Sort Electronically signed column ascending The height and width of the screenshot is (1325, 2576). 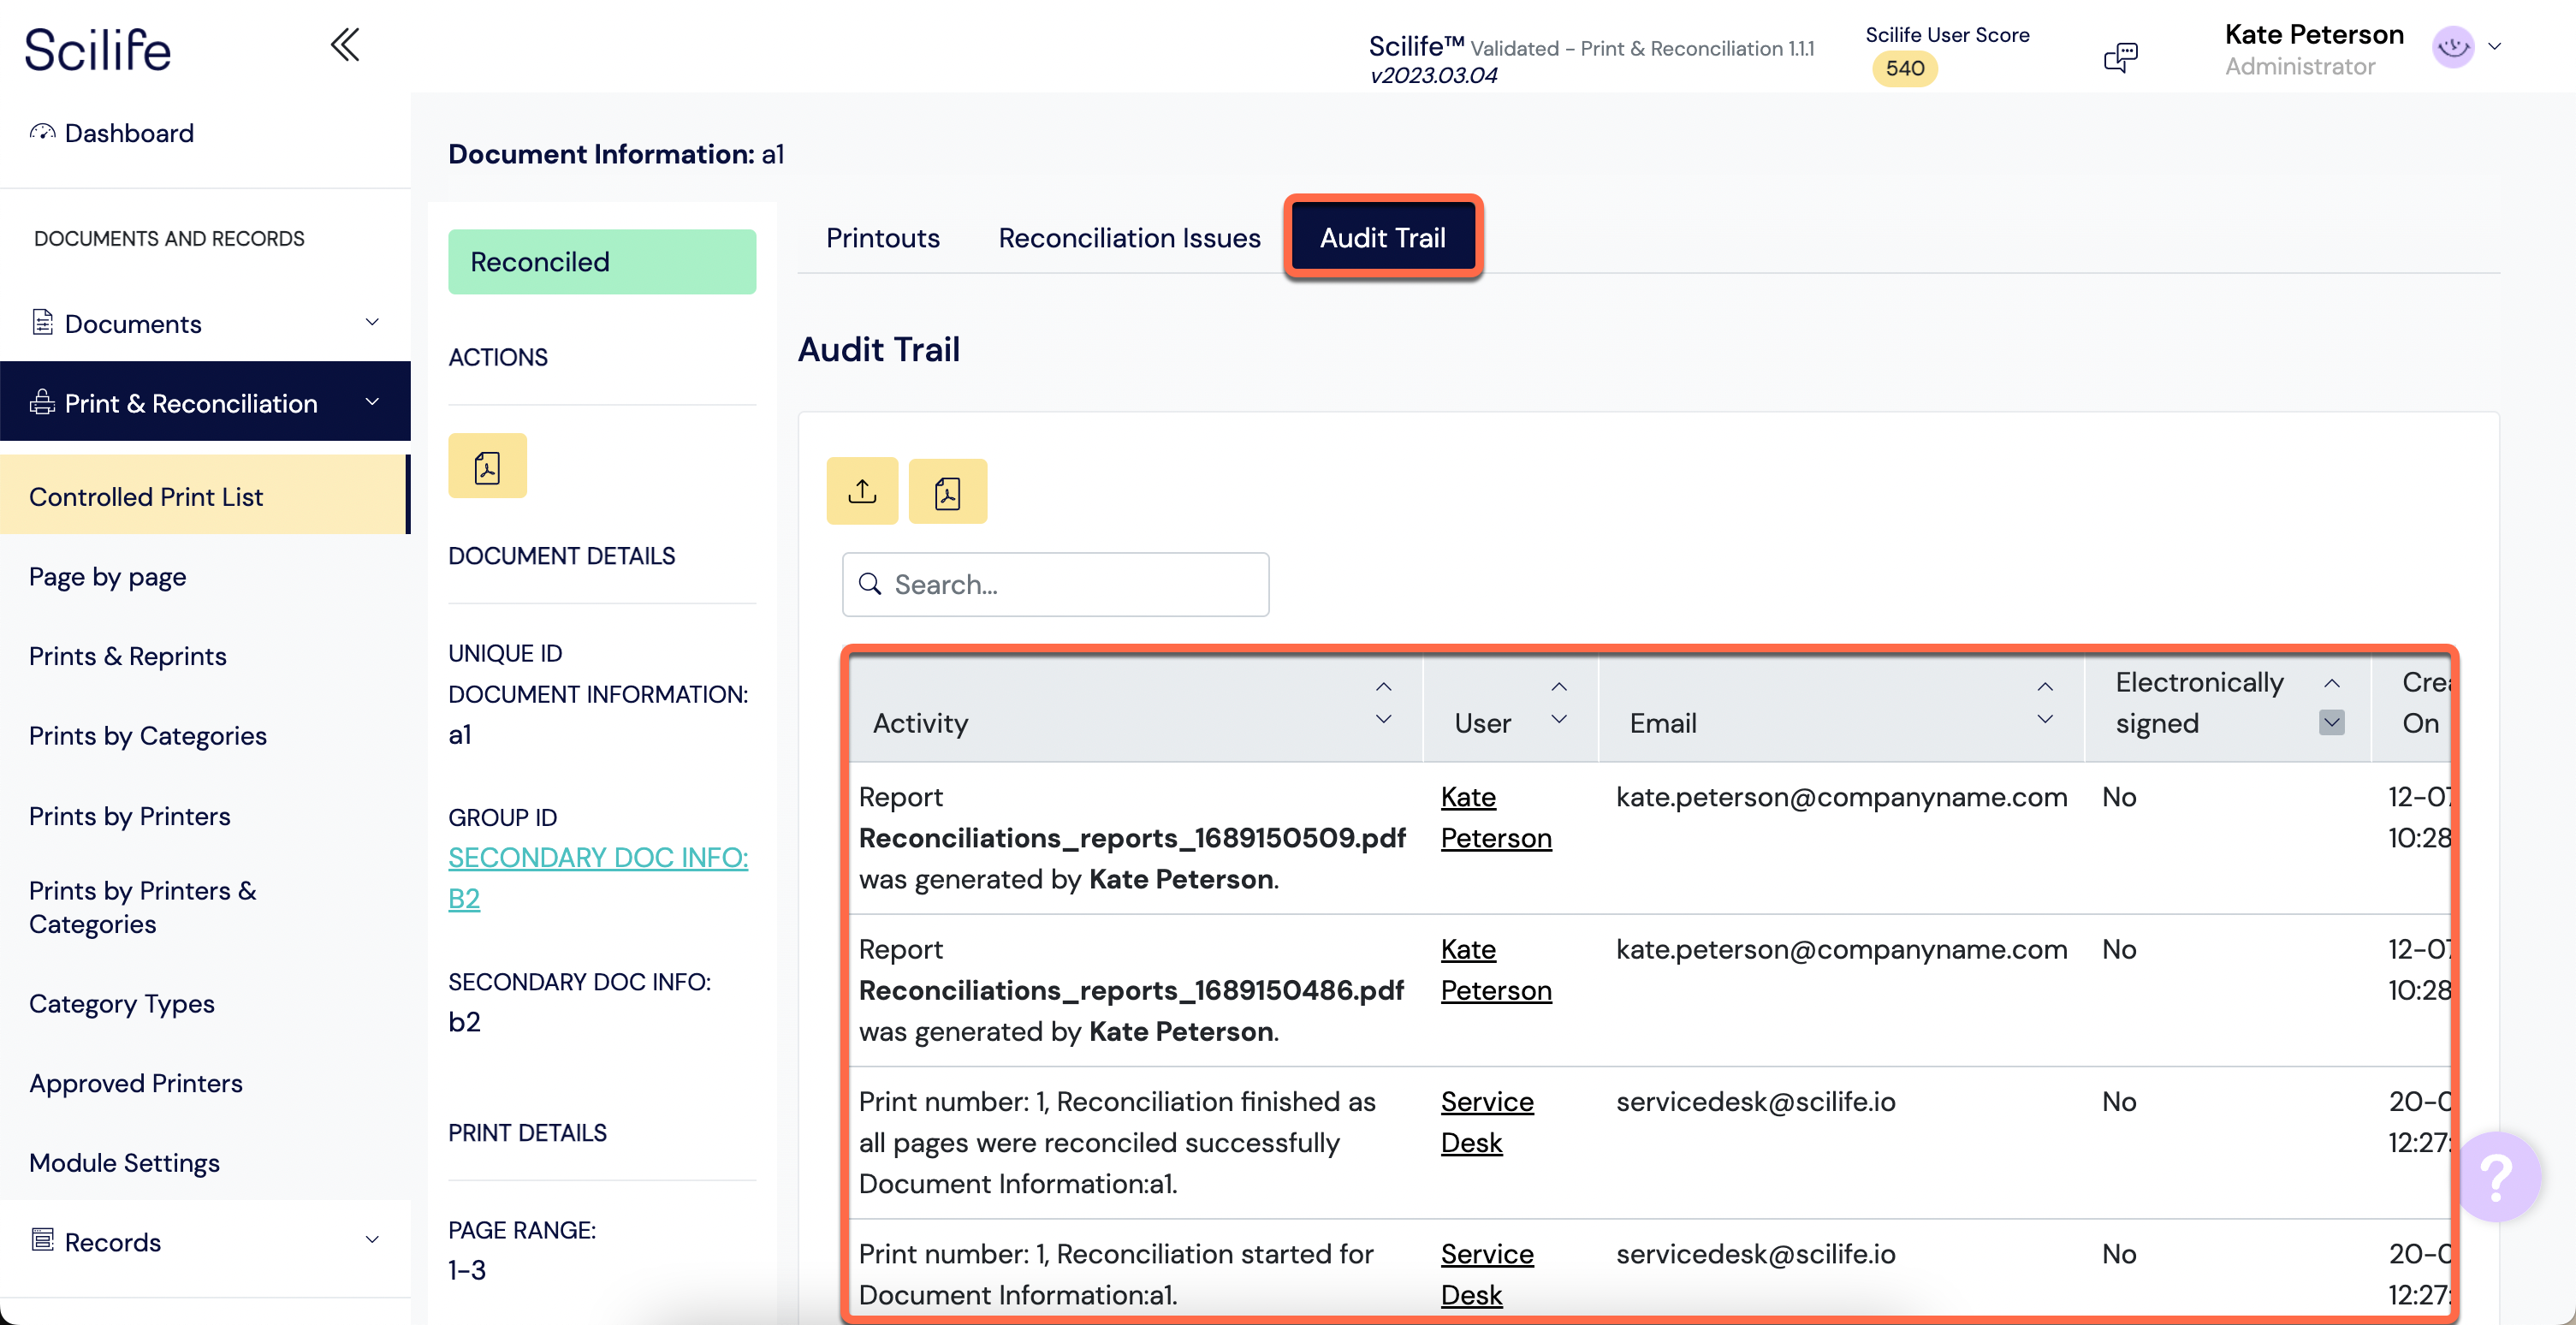coord(2331,683)
